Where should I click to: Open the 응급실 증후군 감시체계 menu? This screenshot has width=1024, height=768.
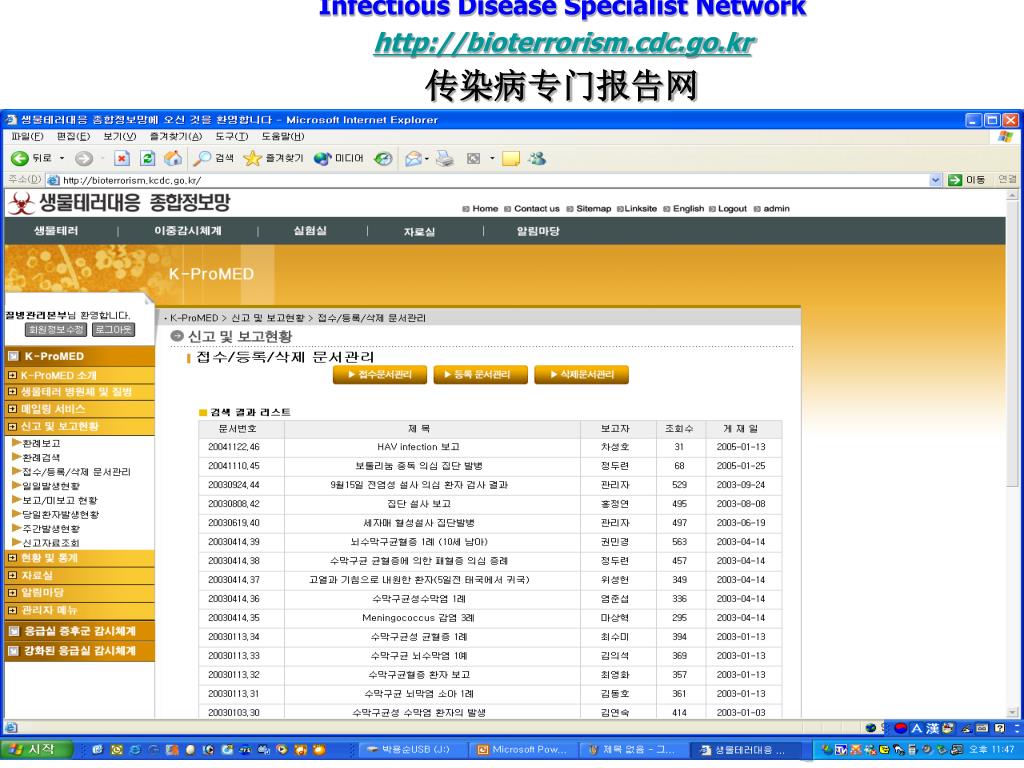point(79,632)
